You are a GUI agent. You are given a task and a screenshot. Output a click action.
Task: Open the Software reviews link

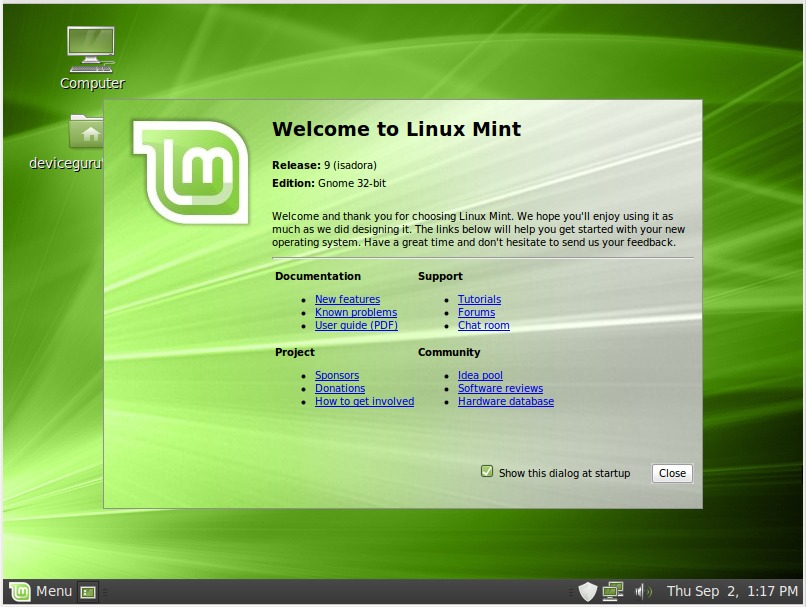click(501, 389)
